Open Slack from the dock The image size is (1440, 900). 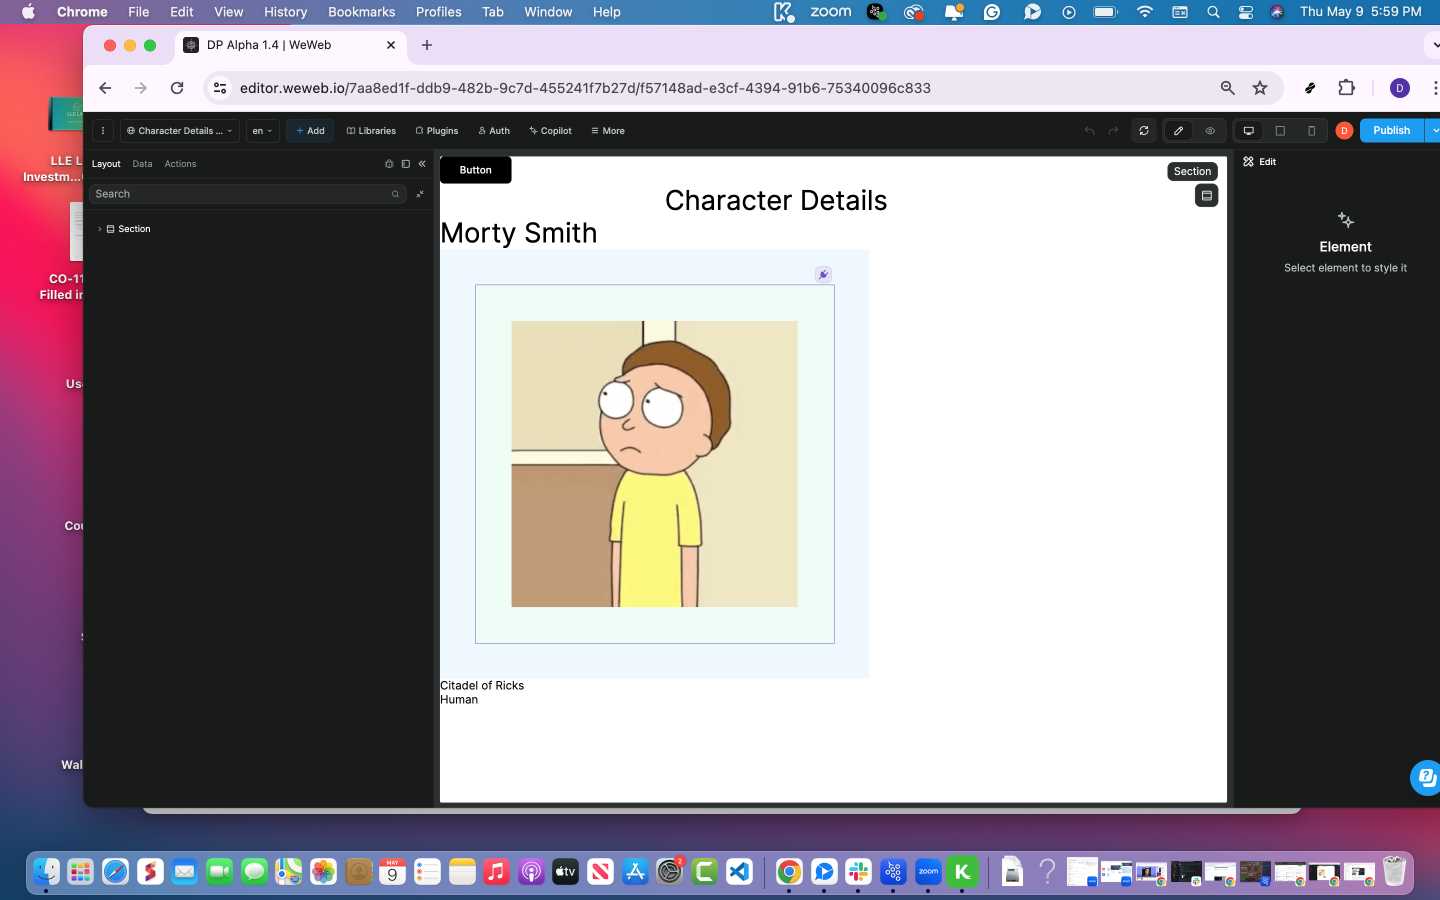pos(858,872)
